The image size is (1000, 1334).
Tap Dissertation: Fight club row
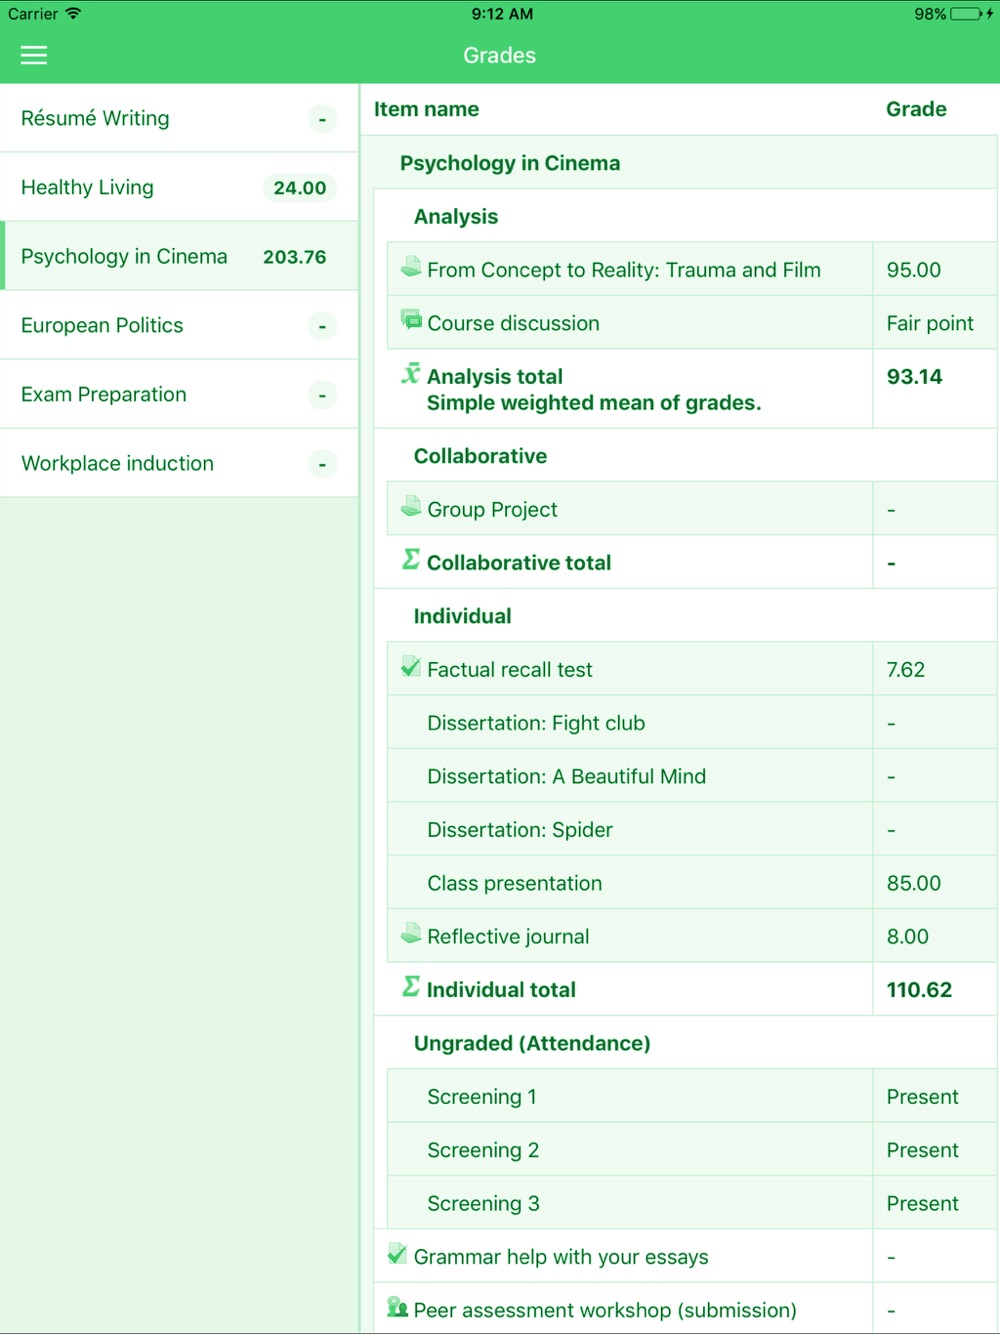(x=692, y=722)
